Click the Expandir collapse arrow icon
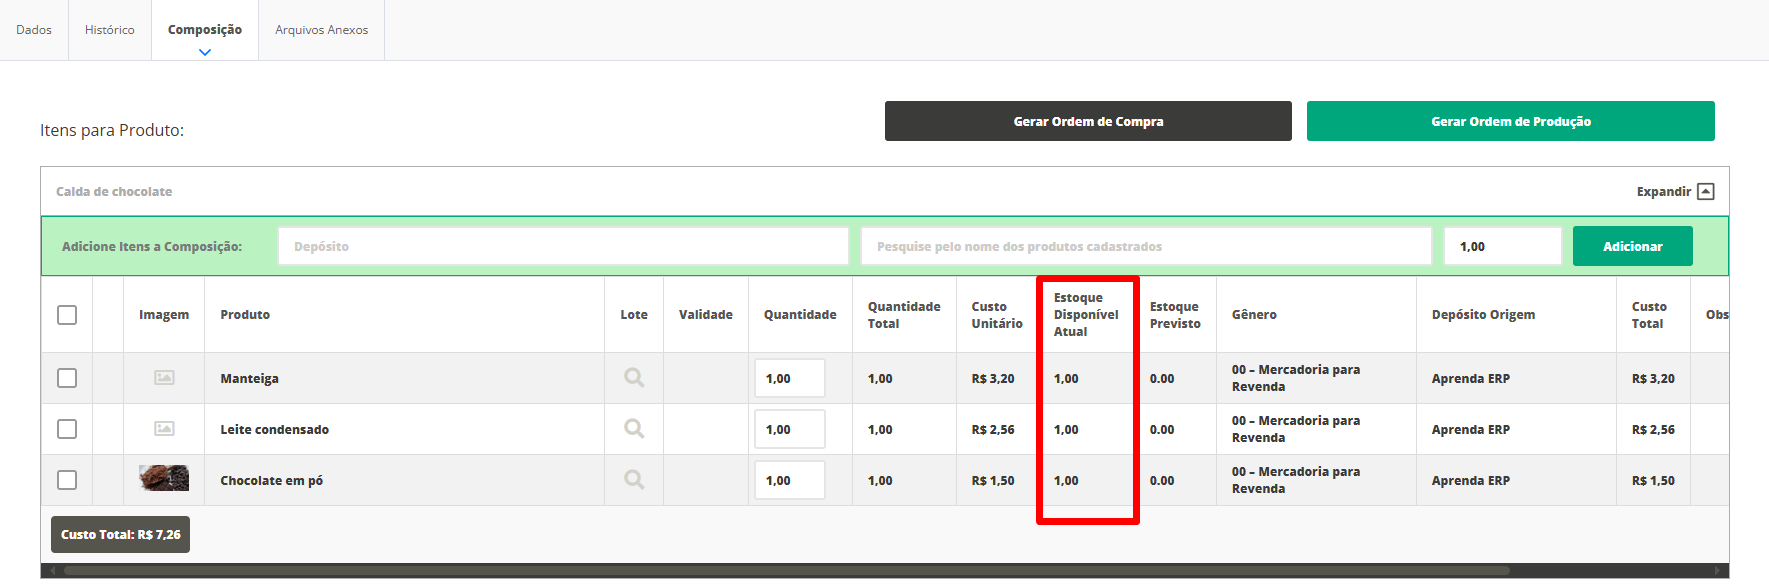 click(x=1706, y=192)
